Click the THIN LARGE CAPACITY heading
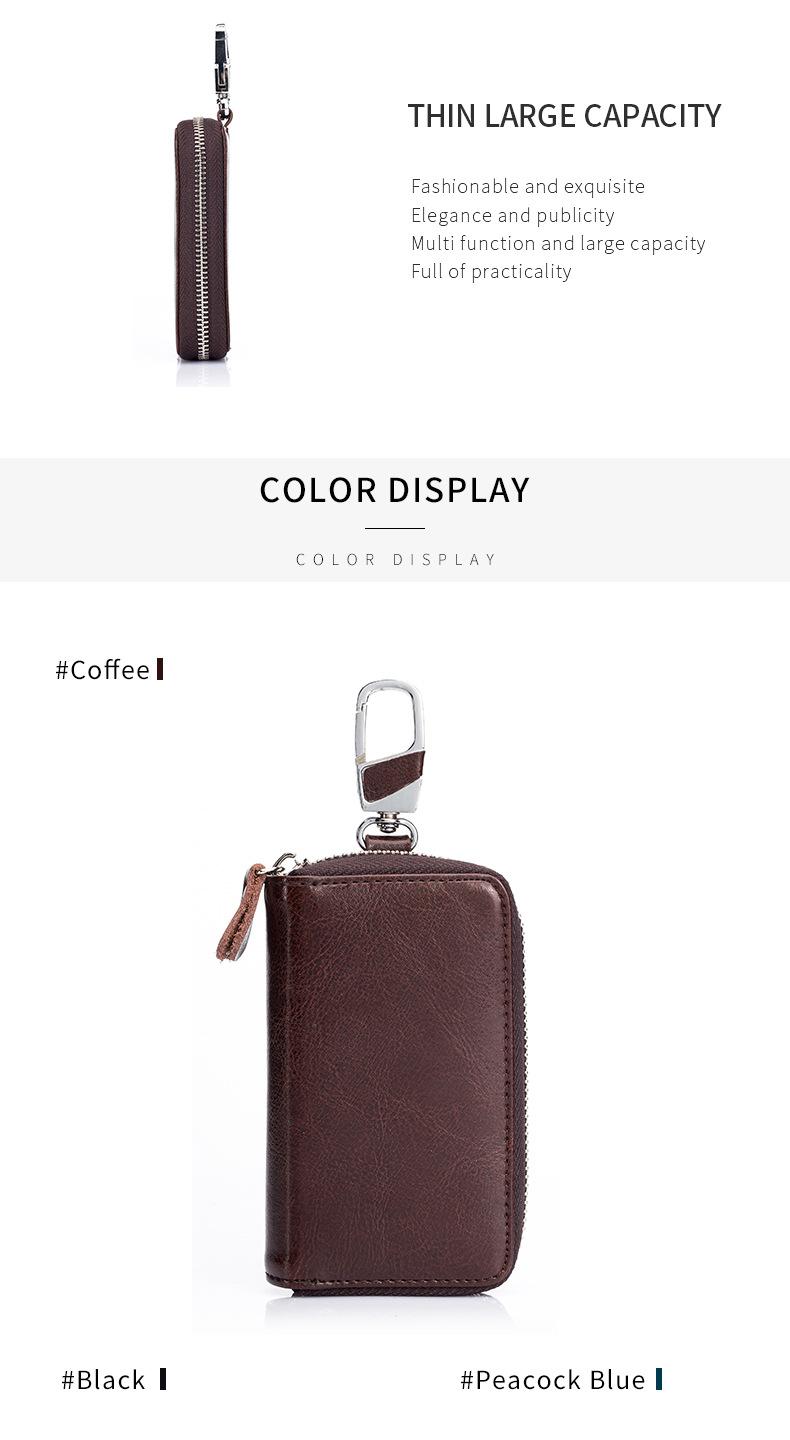 point(564,116)
